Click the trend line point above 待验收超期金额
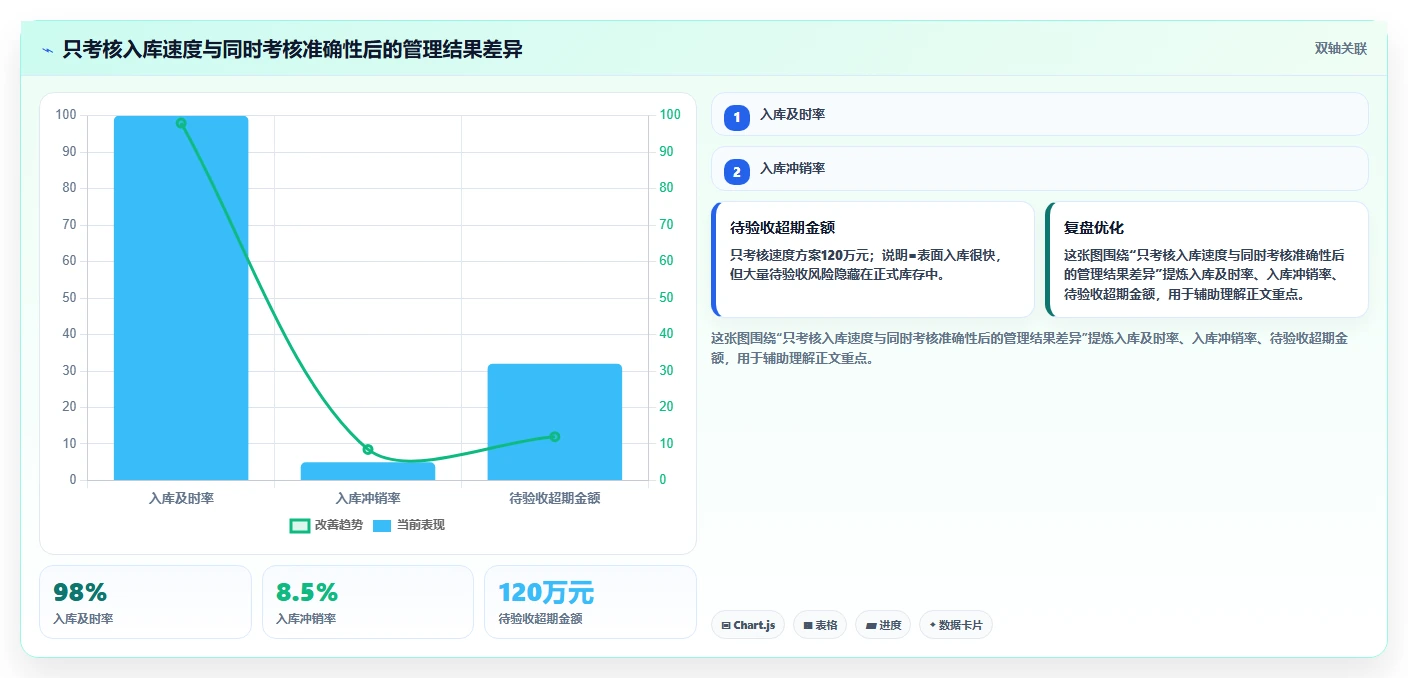The width and height of the screenshot is (1408, 678). (555, 436)
